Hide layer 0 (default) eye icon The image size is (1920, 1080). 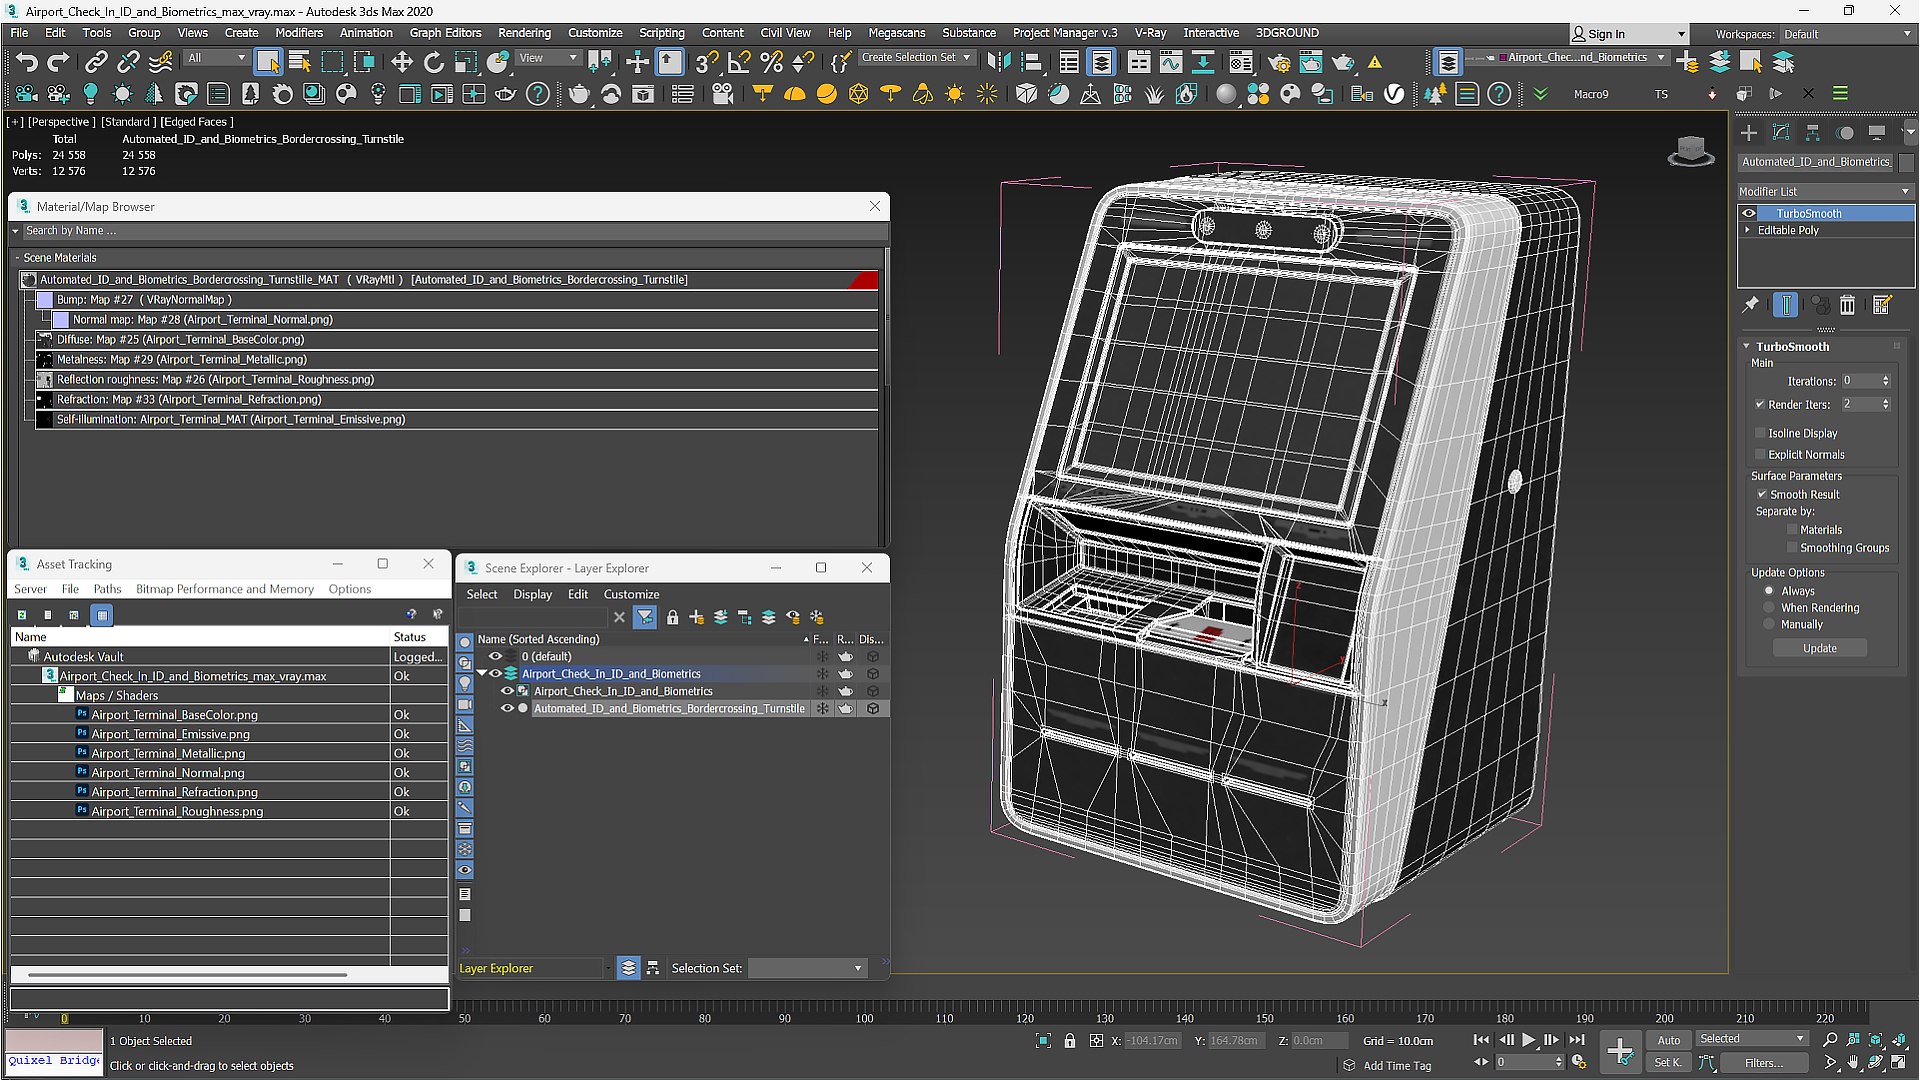(x=495, y=657)
